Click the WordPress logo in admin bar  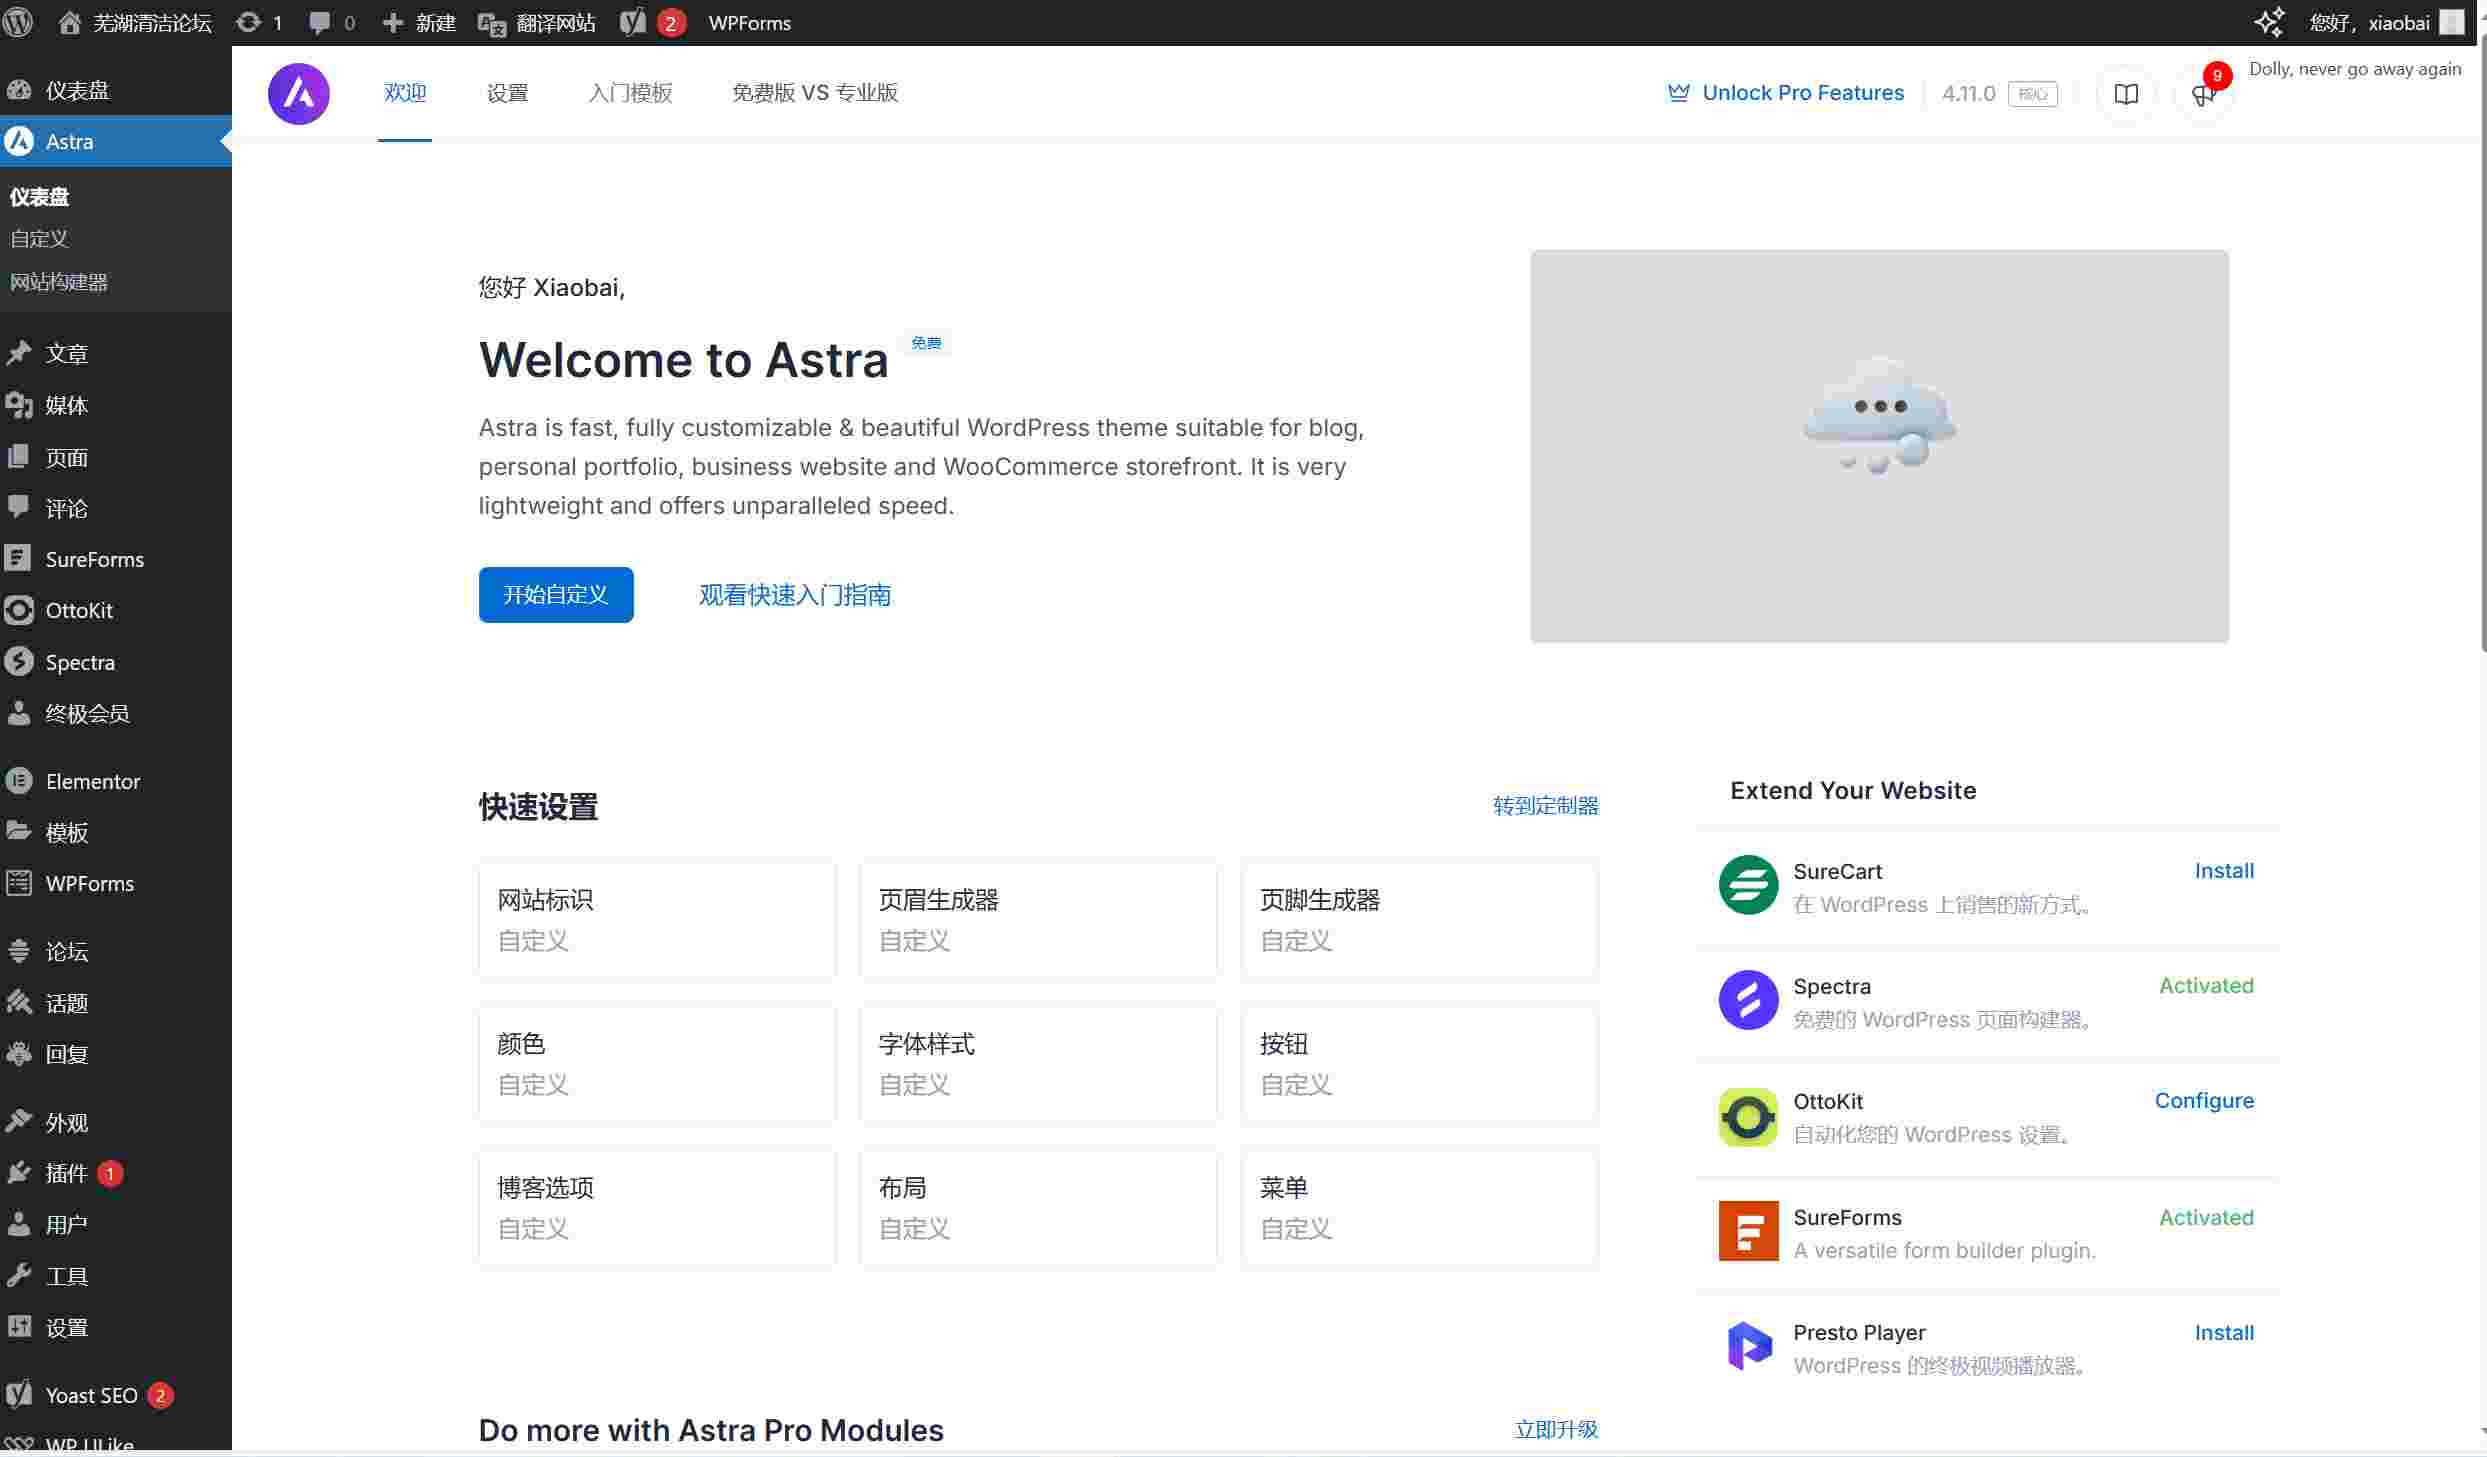[18, 22]
